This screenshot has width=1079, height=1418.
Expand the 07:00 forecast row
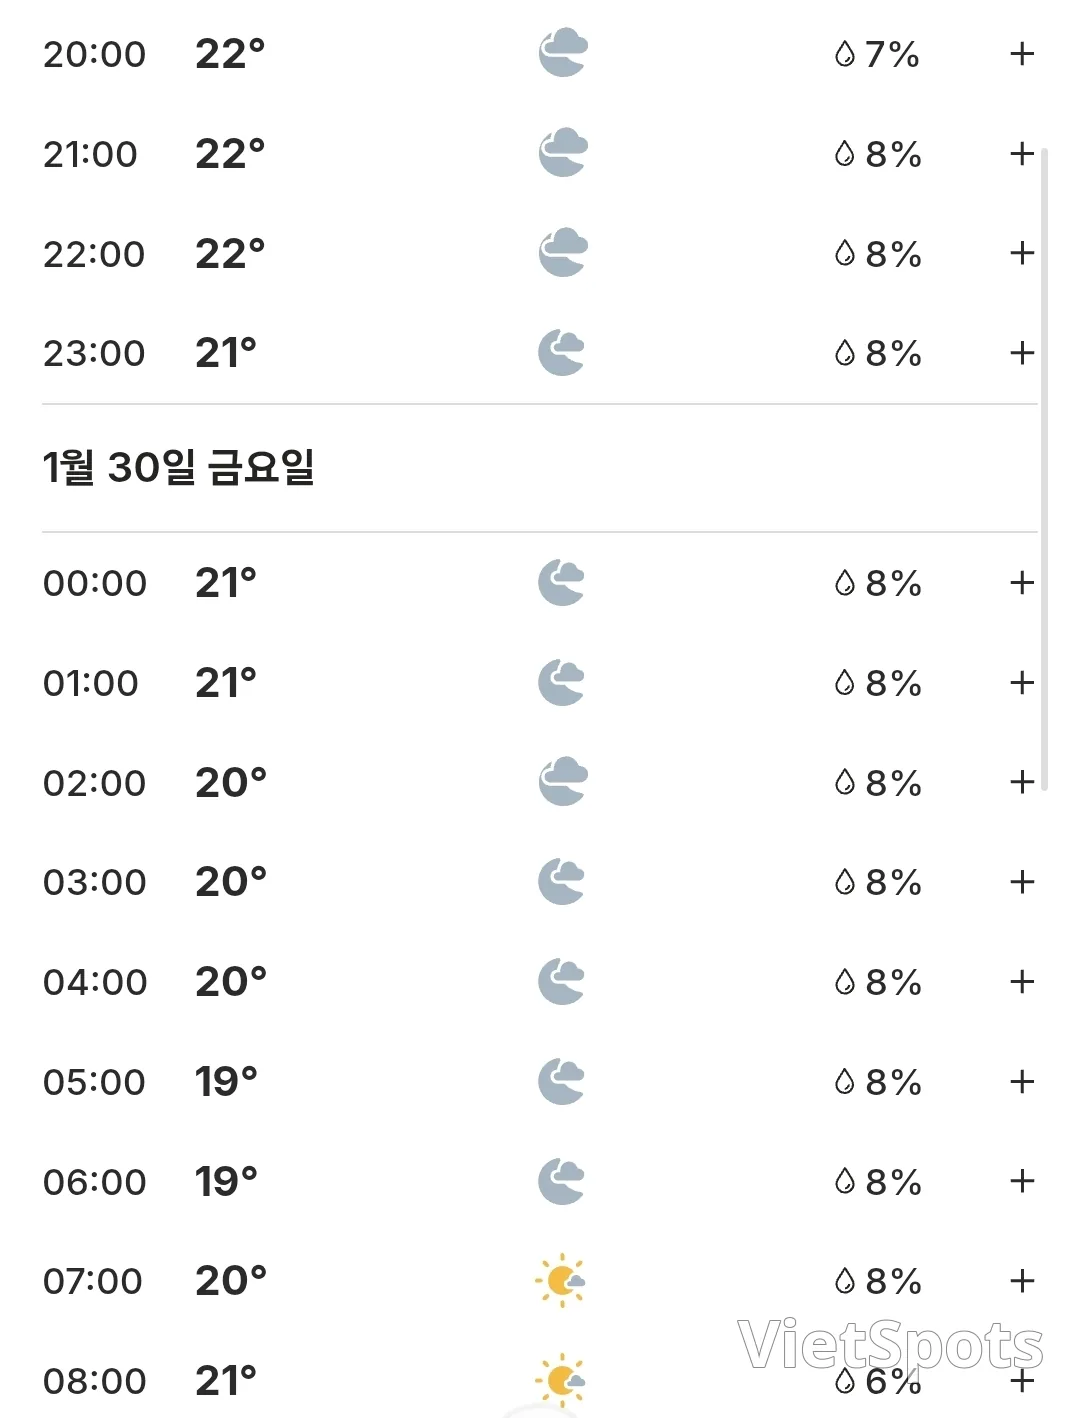tap(1021, 1281)
